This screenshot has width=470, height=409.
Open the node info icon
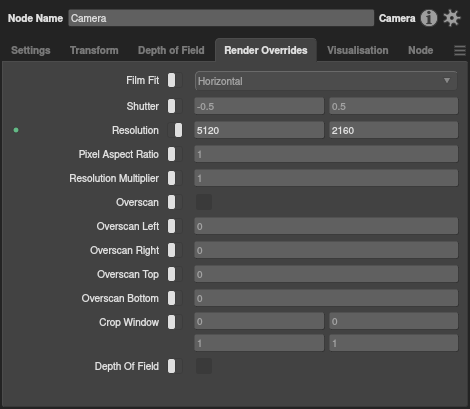tap(429, 18)
